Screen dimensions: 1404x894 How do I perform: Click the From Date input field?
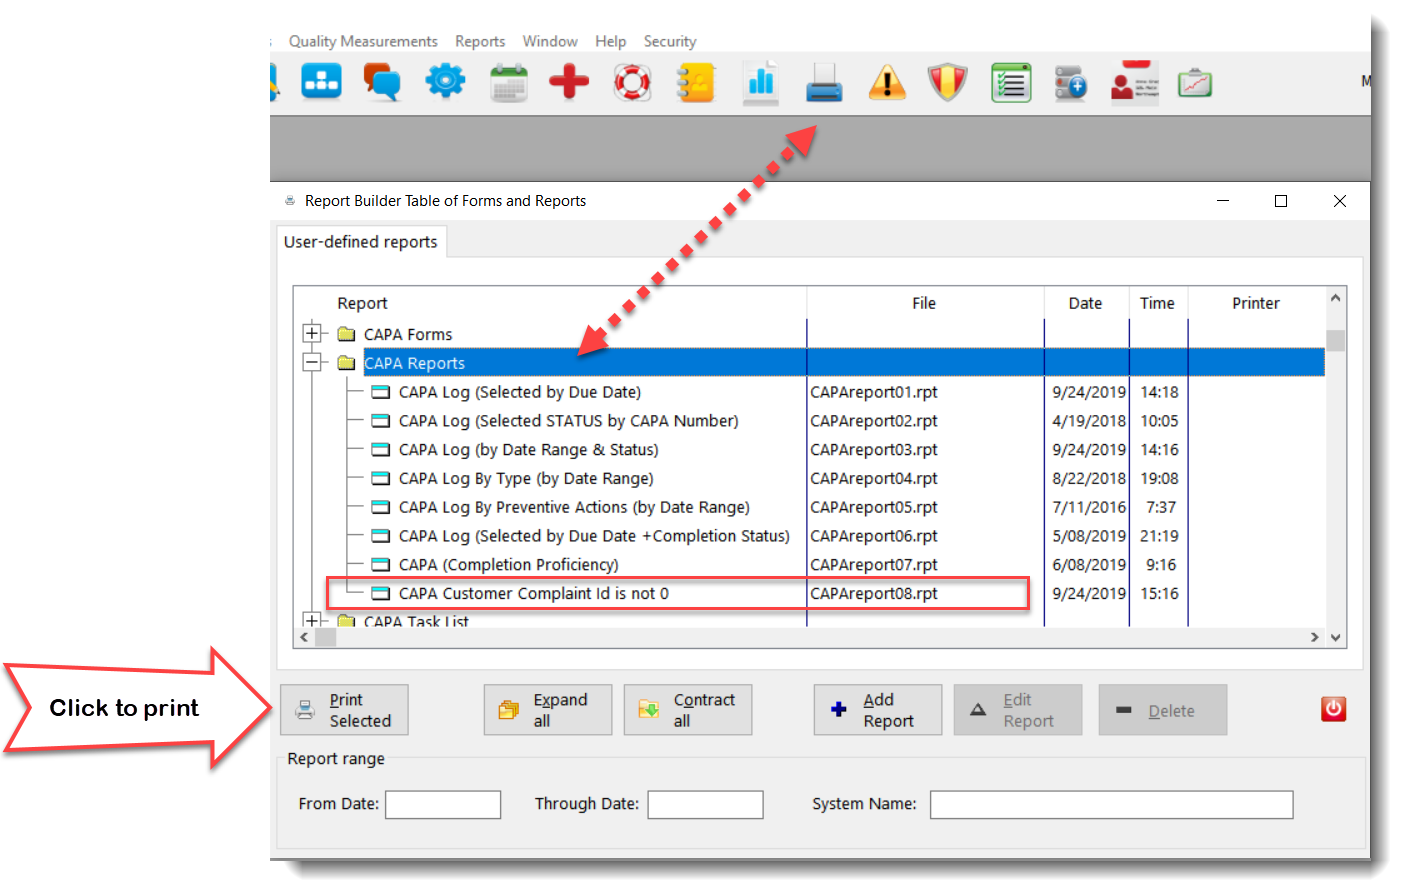tap(442, 804)
